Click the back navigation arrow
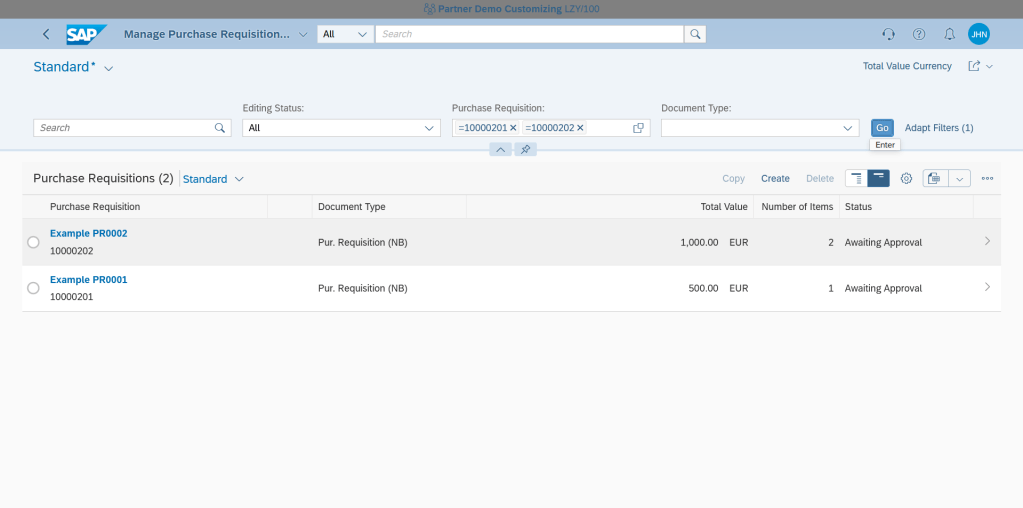The image size is (1023, 508). (x=46, y=34)
